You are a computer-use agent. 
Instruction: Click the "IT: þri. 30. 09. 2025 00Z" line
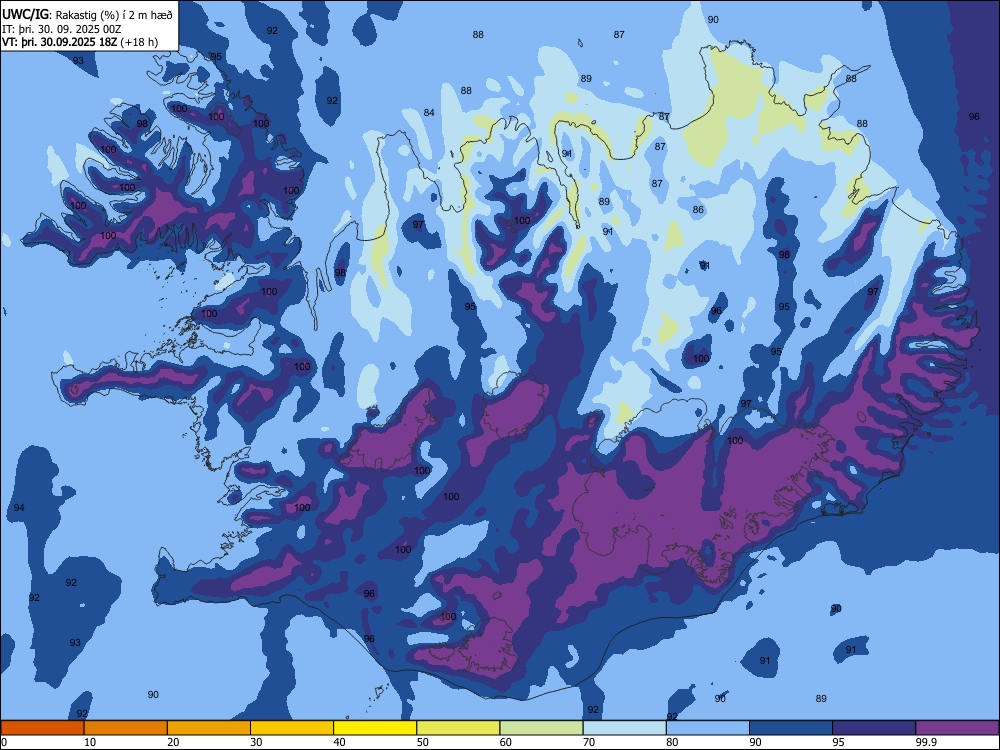[61, 29]
